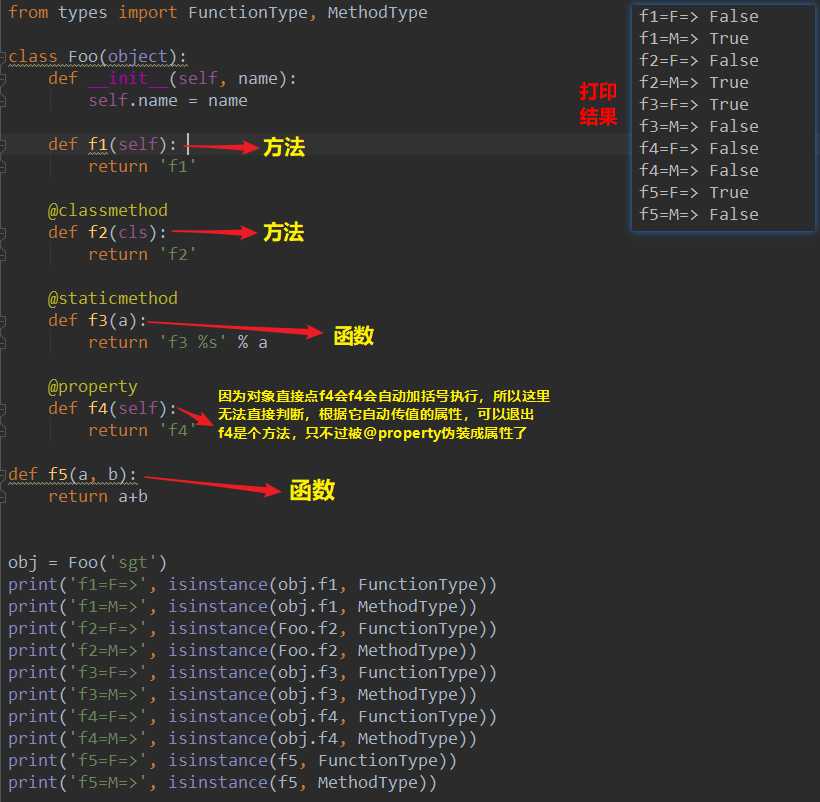The width and height of the screenshot is (820, 802).
Task: Click the "return 'f2'" line
Action: tap(142, 254)
